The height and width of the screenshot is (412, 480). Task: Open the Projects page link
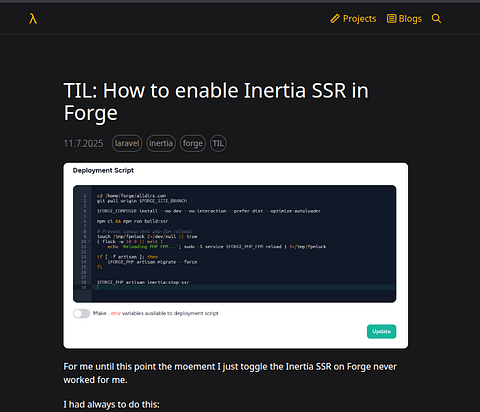tap(359, 19)
